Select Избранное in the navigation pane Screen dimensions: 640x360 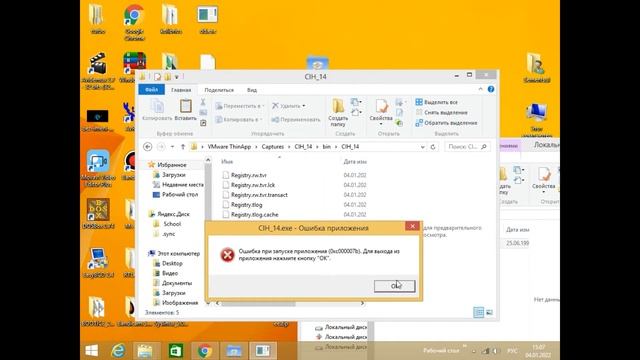171,165
